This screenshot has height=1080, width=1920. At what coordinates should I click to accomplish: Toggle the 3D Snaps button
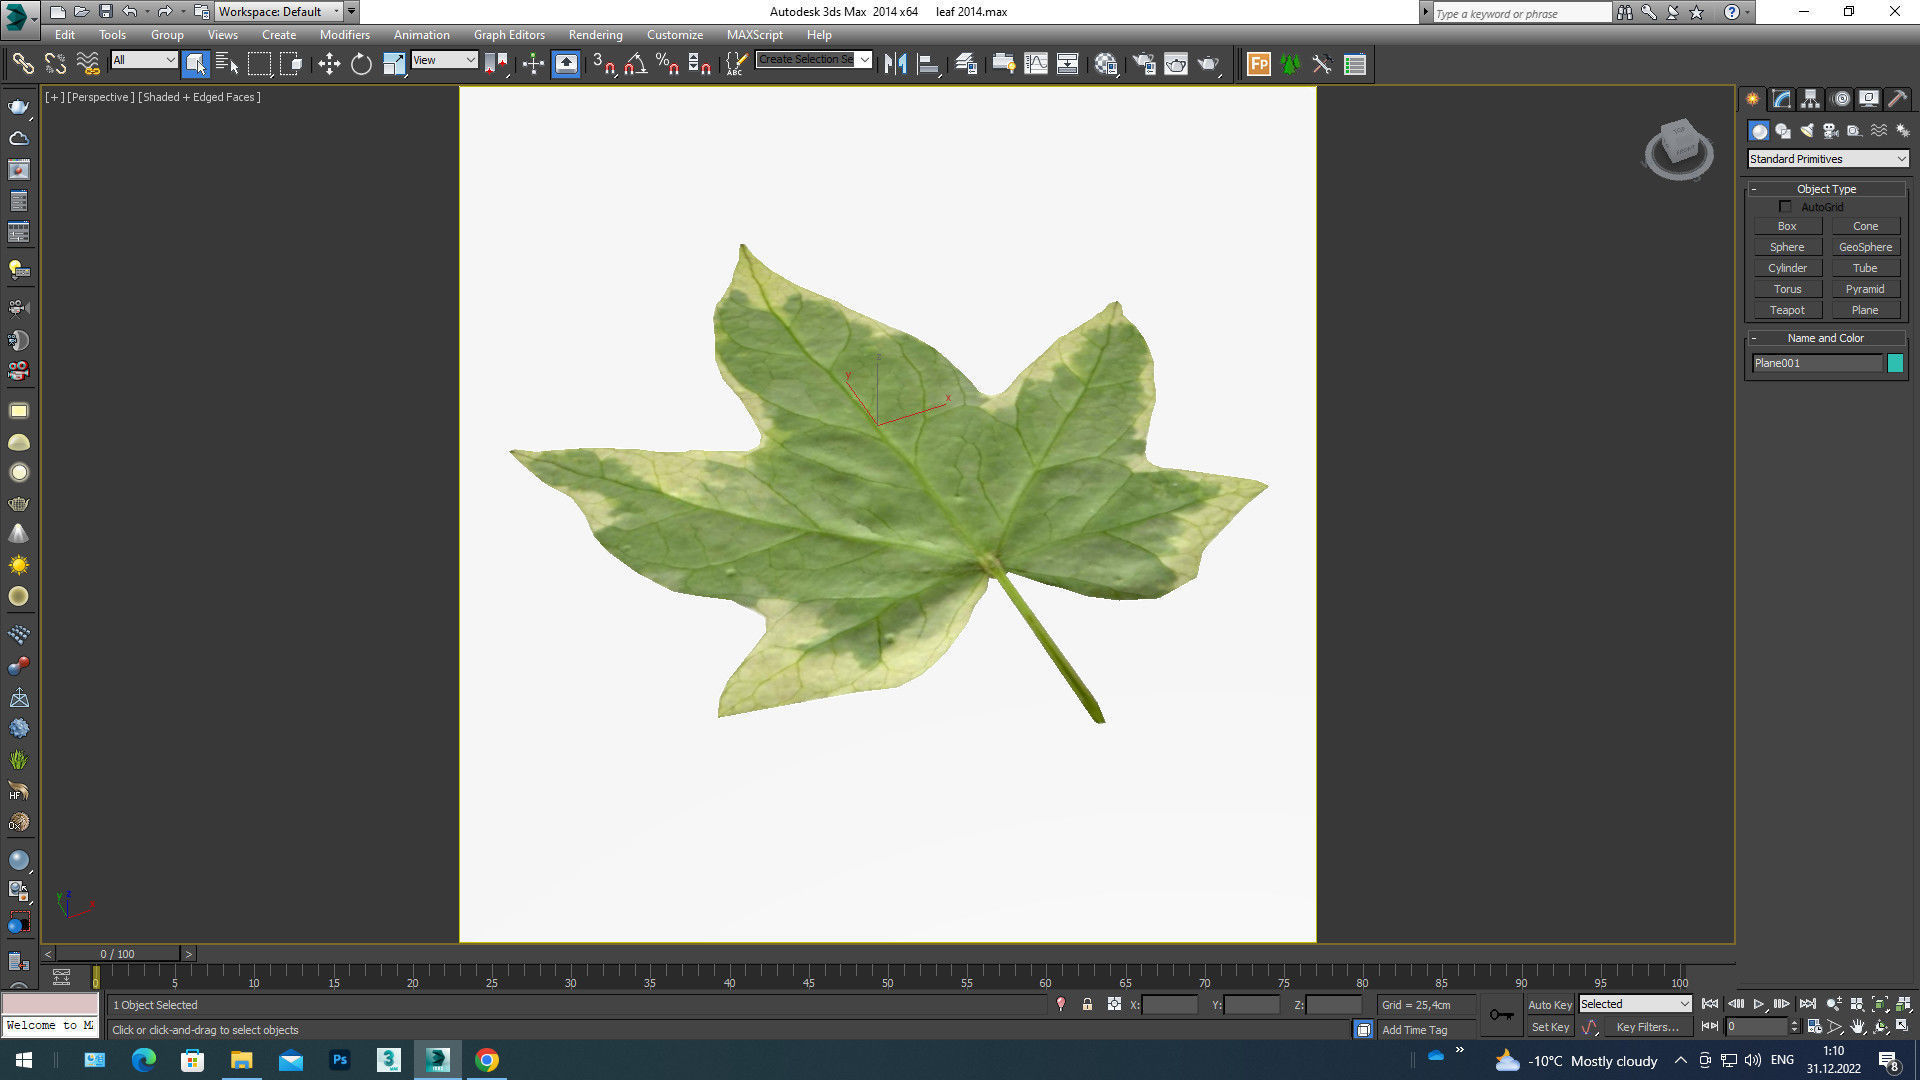pos(603,64)
